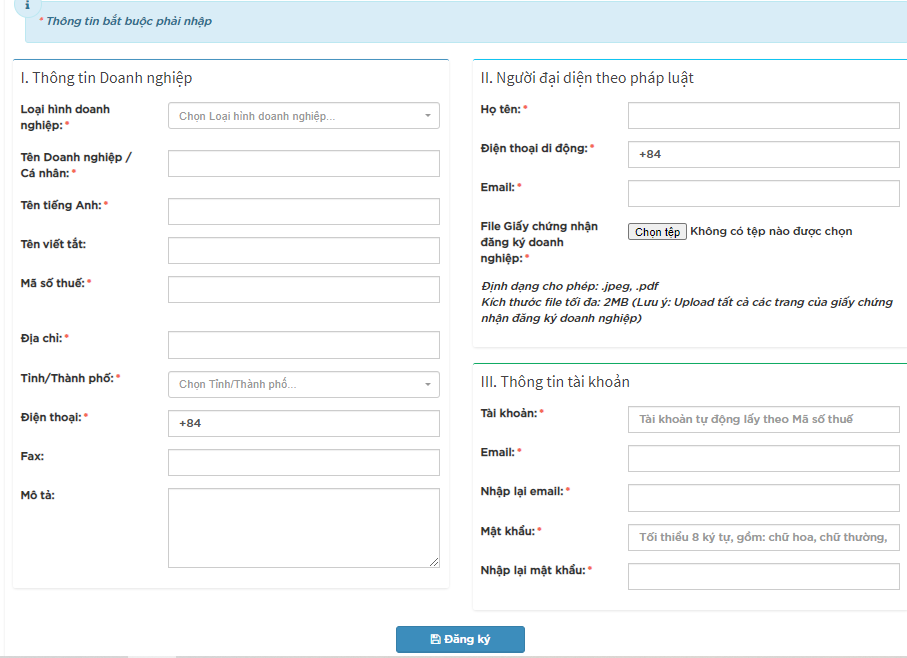Click inside the Mô tả textarea

coord(303,528)
